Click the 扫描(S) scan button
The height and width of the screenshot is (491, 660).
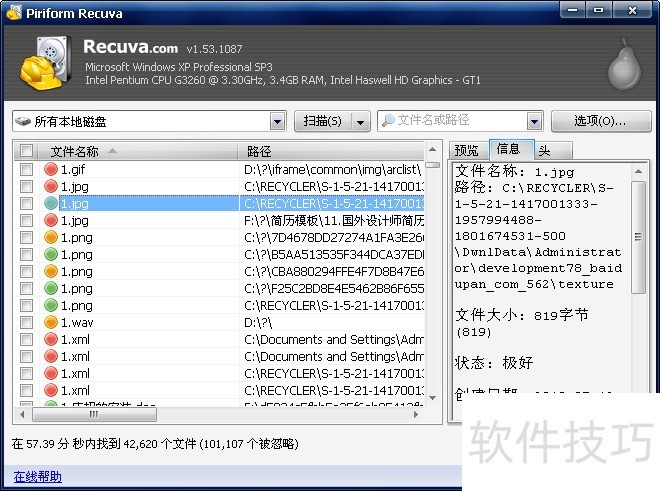323,122
